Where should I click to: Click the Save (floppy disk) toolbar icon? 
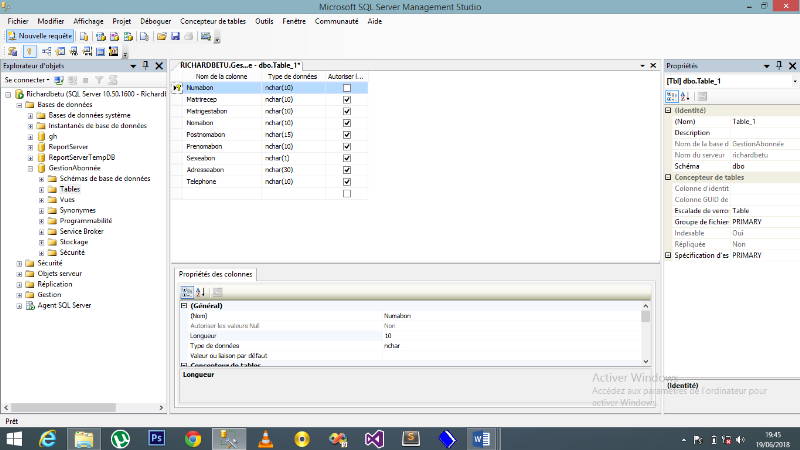click(174, 36)
